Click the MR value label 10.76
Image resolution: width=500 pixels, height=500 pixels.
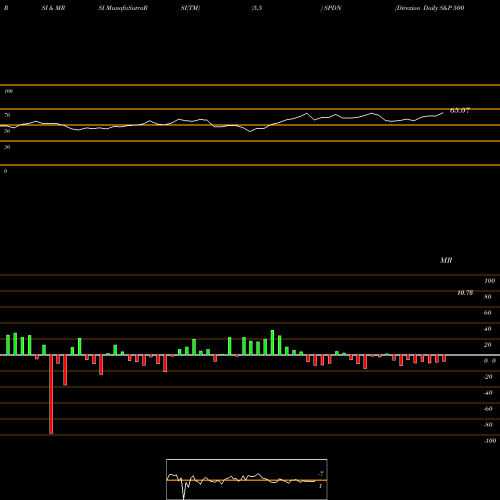[x=465, y=293]
